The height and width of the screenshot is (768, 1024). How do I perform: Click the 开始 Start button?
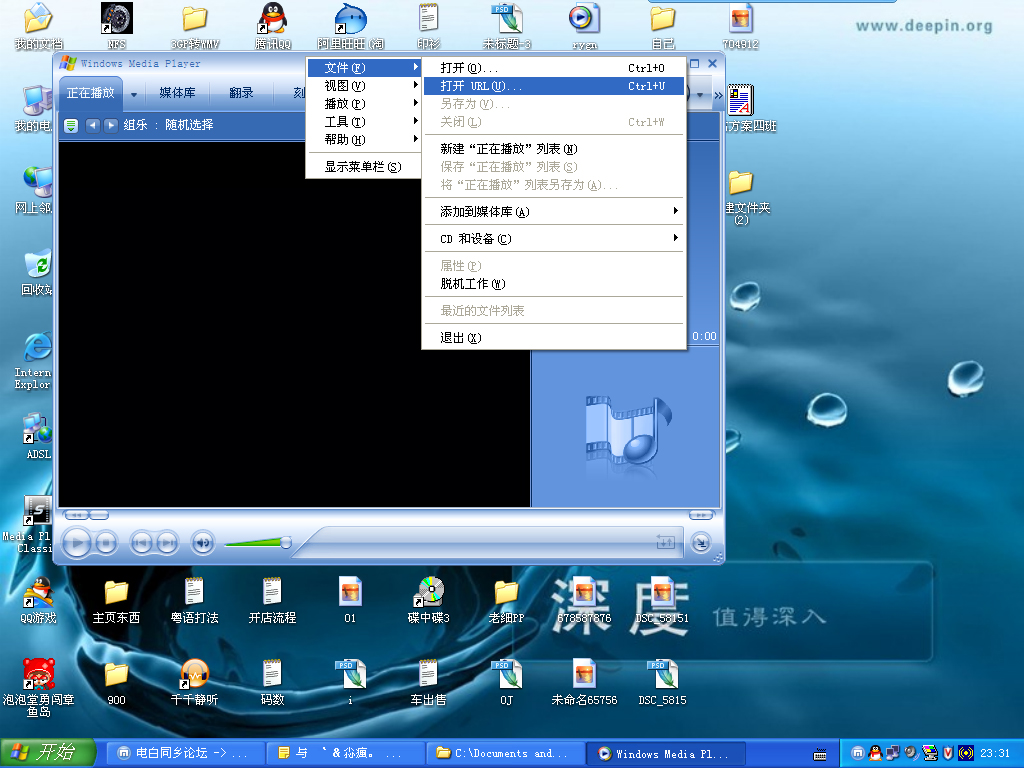(x=48, y=753)
